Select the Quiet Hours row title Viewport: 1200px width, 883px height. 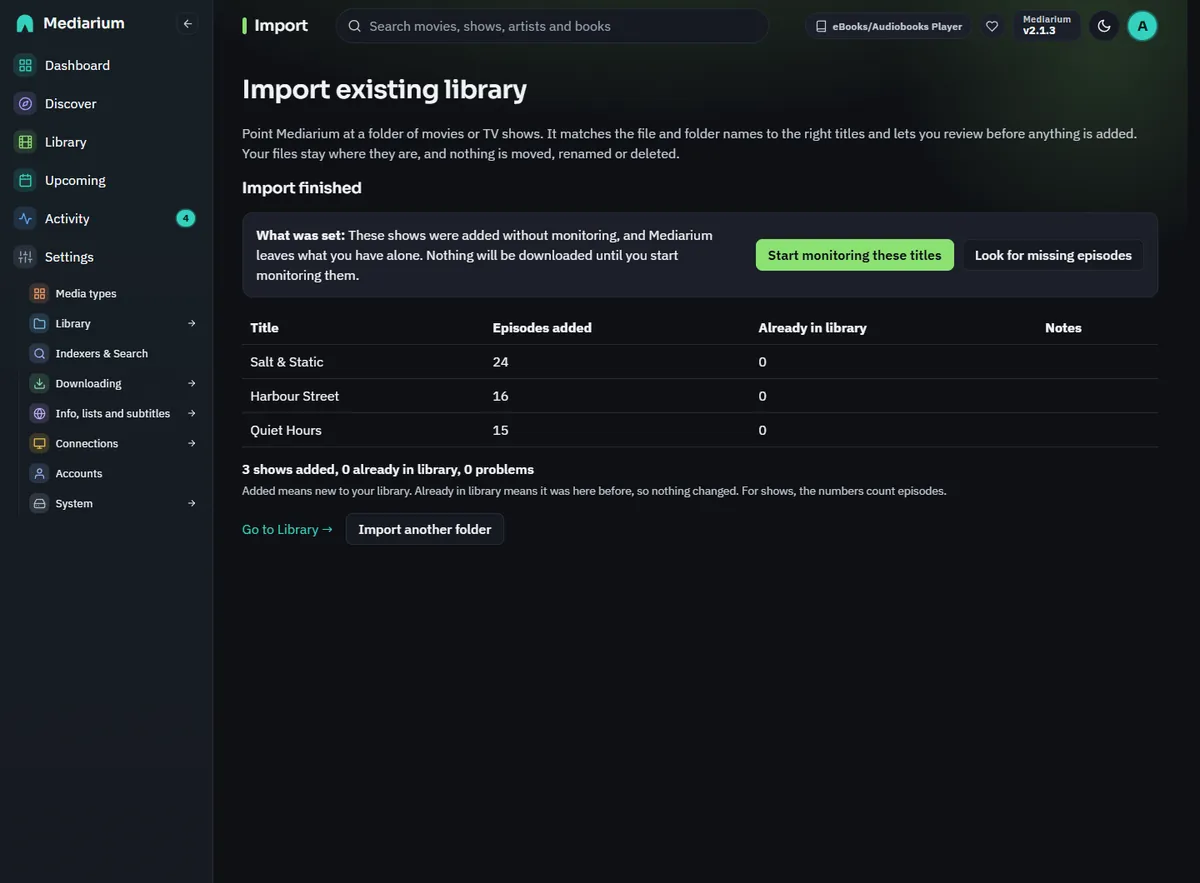[286, 430]
